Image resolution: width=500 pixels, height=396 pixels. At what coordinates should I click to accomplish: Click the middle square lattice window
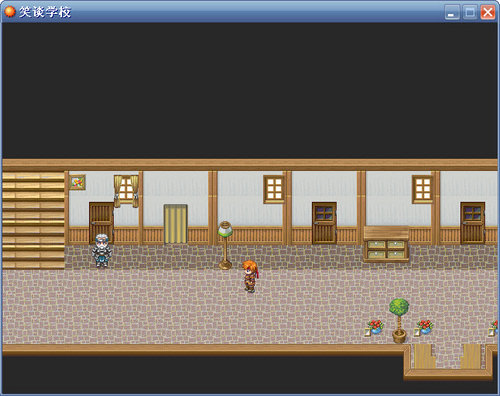[274, 189]
